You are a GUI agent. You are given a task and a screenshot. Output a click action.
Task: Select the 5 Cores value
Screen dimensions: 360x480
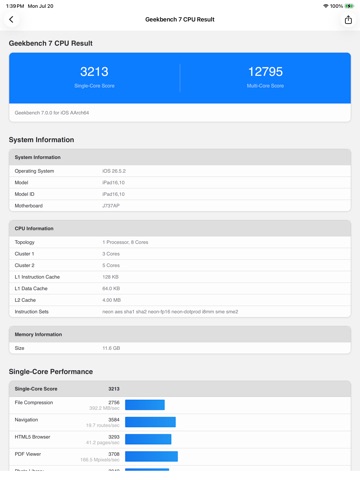coord(111,265)
